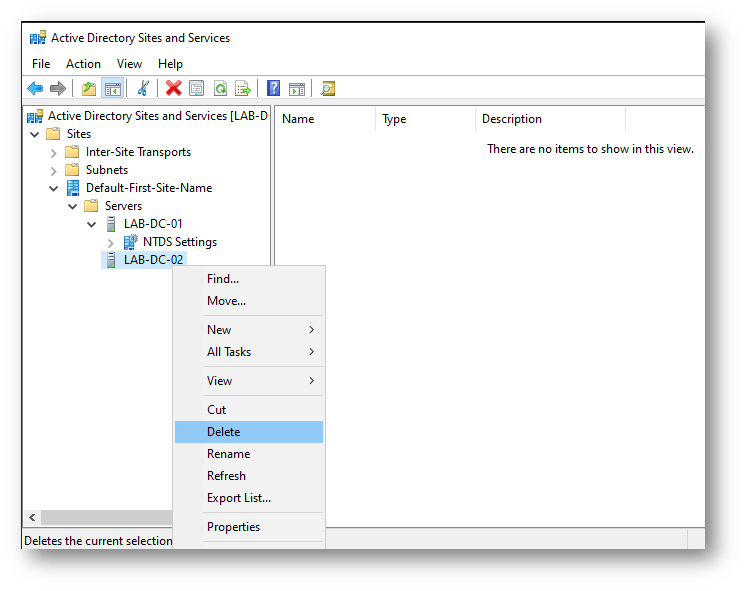Open the View submenu in context menu

tap(249, 381)
